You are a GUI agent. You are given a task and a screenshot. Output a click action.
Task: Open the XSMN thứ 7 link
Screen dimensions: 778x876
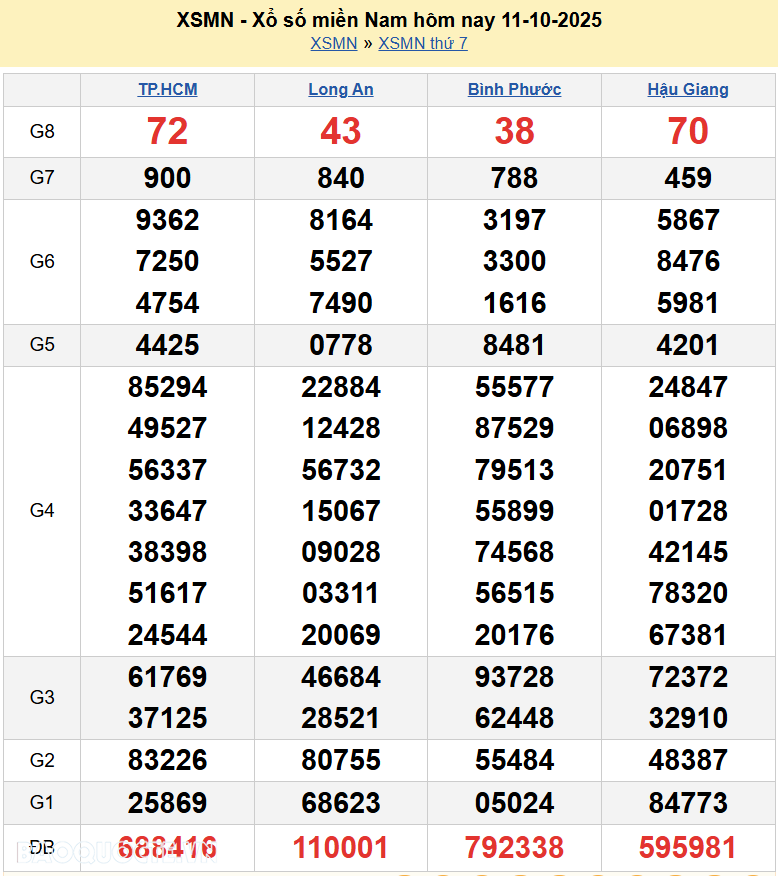[422, 43]
